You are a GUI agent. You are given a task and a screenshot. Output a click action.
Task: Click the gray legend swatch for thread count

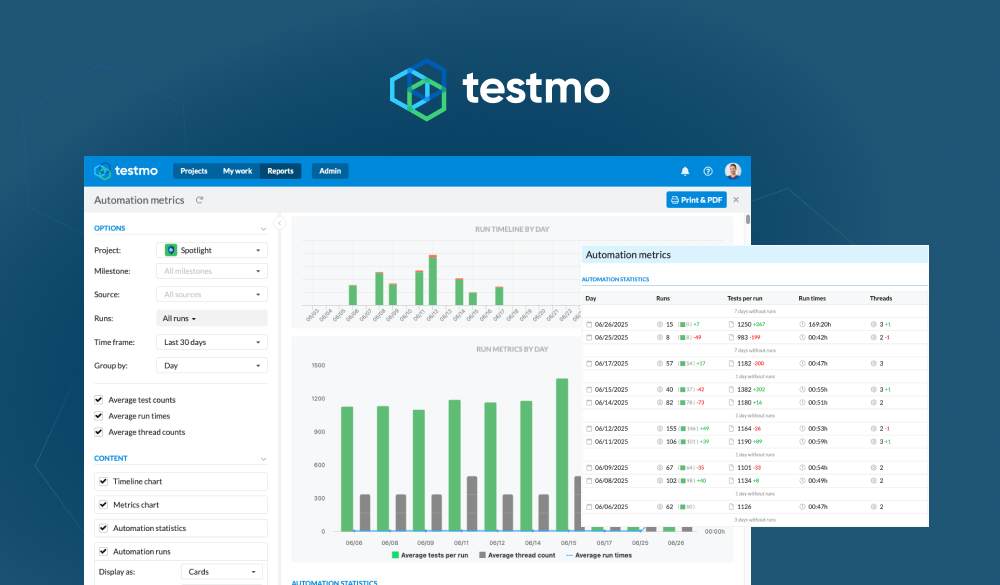click(483, 555)
